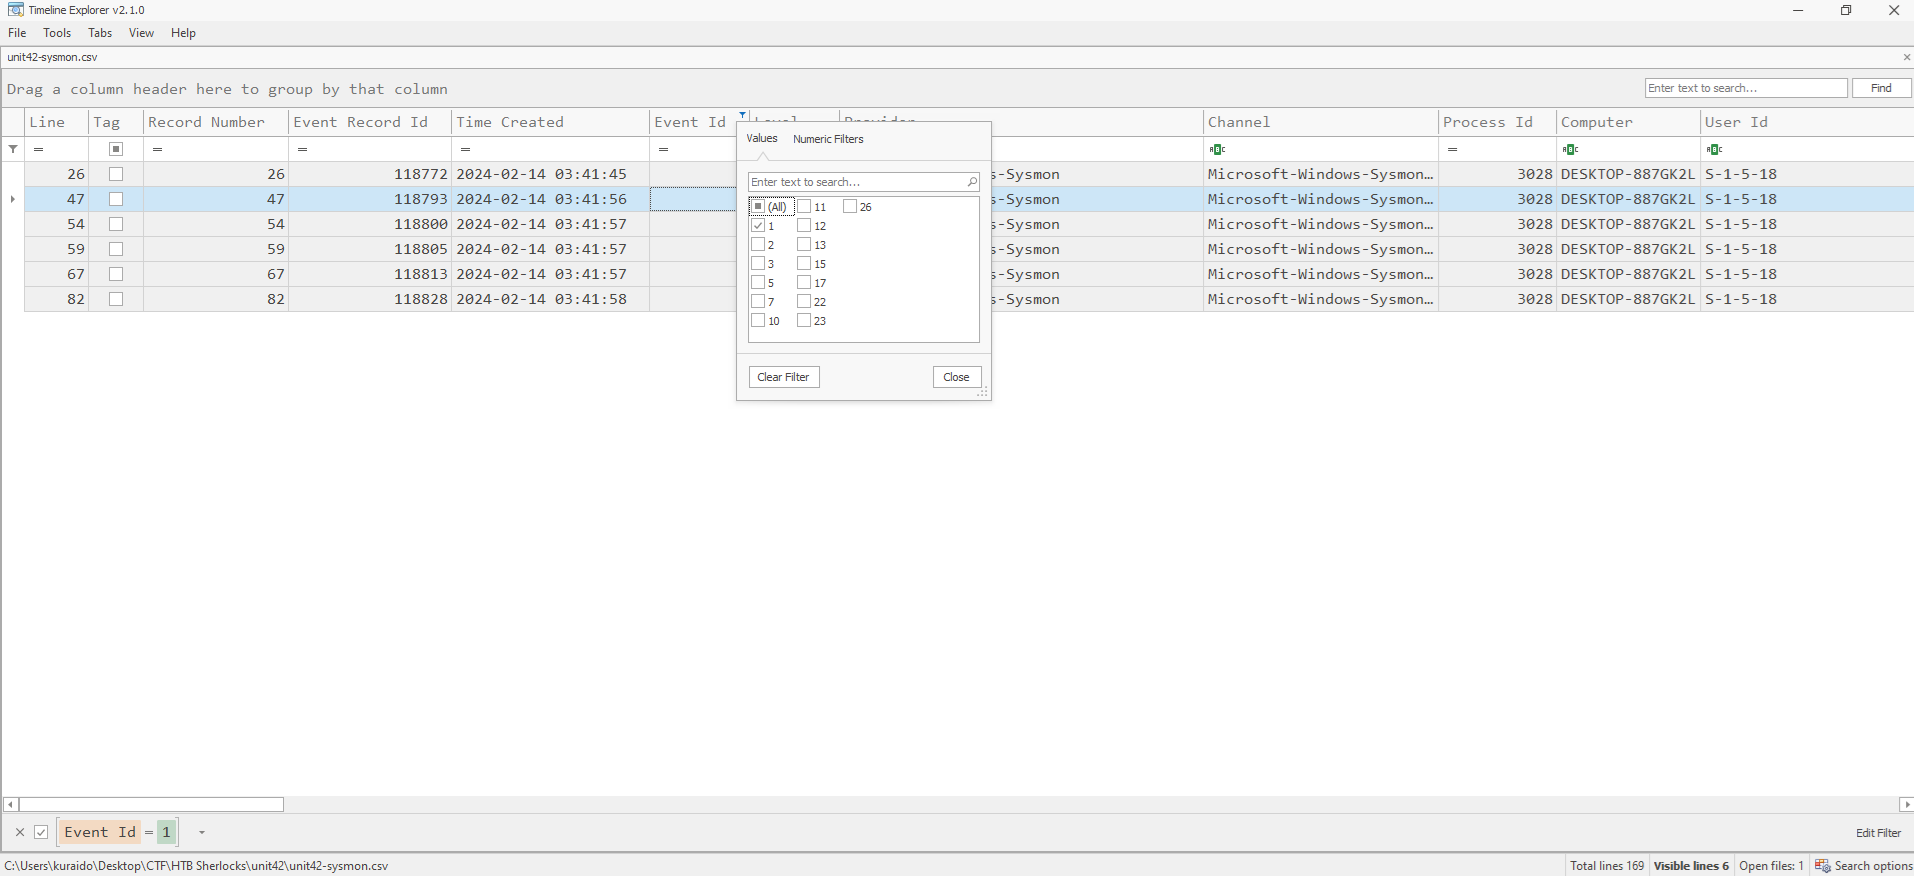Click the filter funnel icon in auto-filter row
Image resolution: width=1914 pixels, height=876 pixels.
13,149
